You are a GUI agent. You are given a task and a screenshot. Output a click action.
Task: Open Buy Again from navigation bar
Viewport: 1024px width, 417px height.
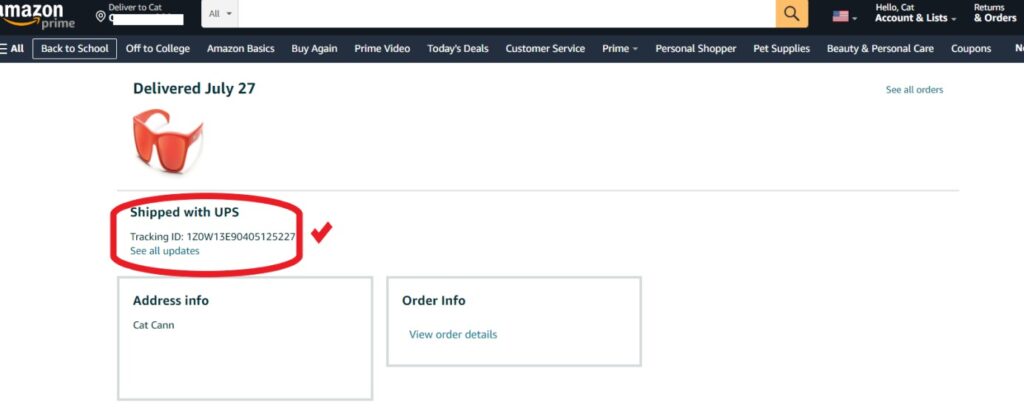[x=314, y=48]
